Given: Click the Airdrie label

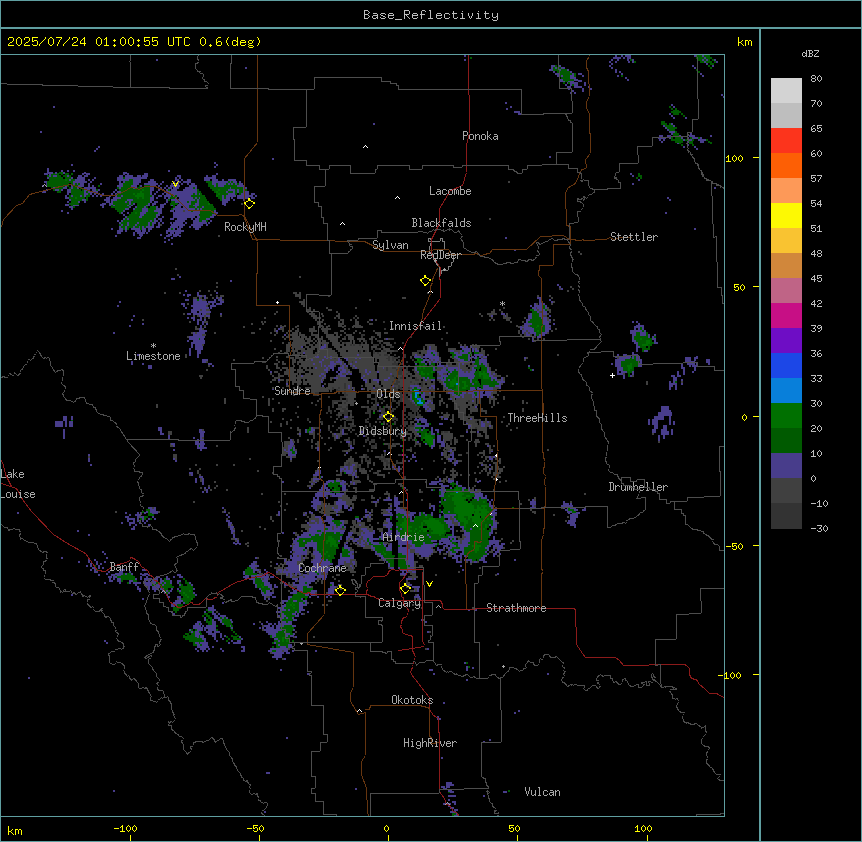Looking at the screenshot, I should [403, 537].
